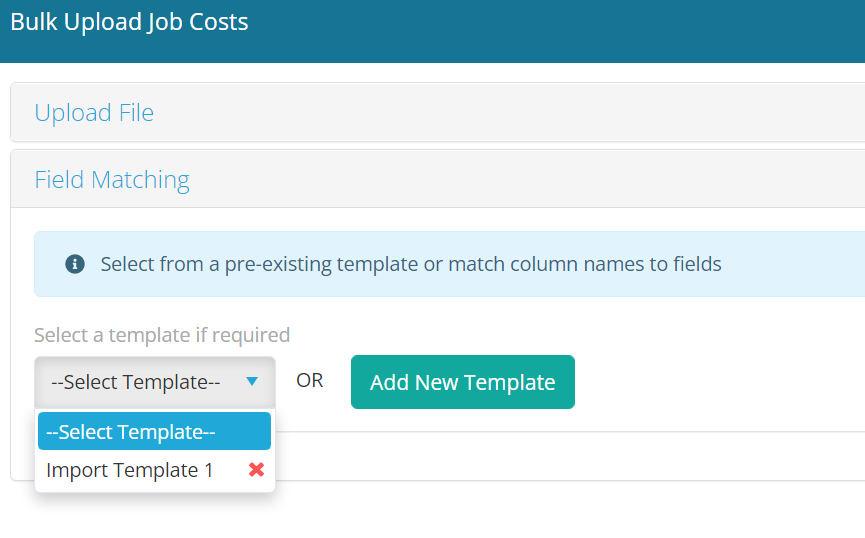Viewport: 865px width, 538px height.
Task: Click the Field Matching heading link
Action: pos(112,180)
